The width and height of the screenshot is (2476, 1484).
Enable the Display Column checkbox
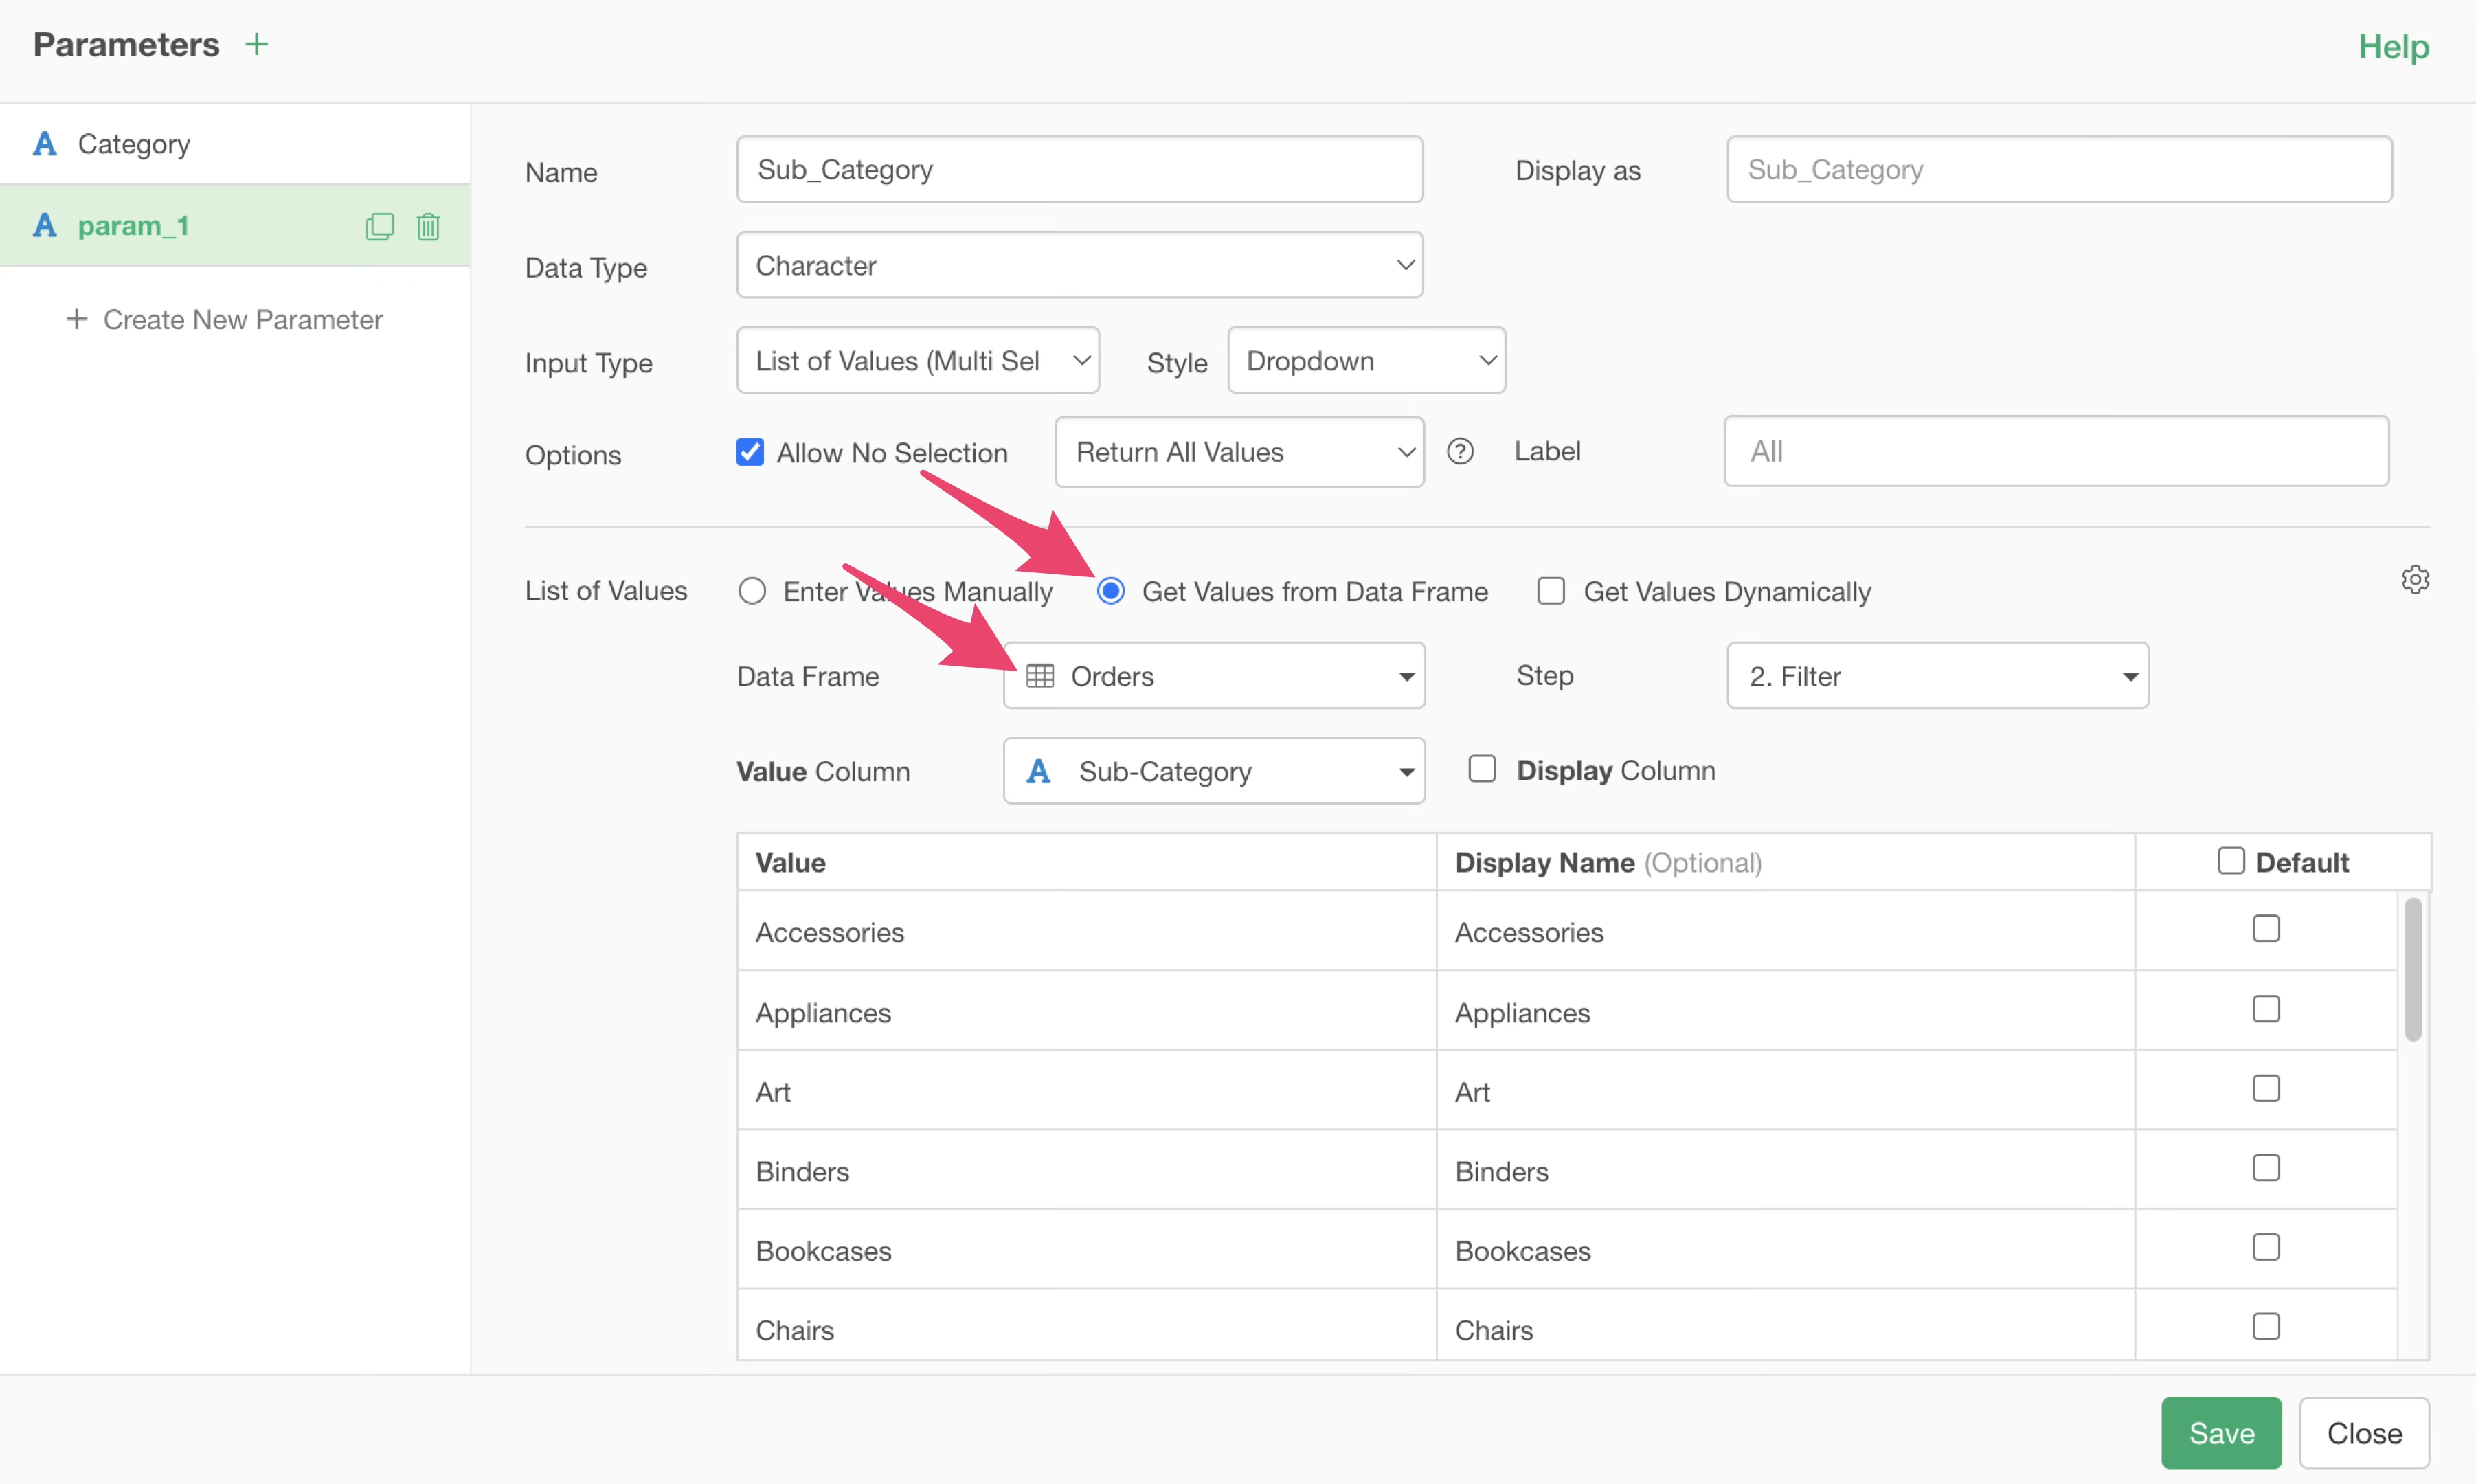[1482, 769]
